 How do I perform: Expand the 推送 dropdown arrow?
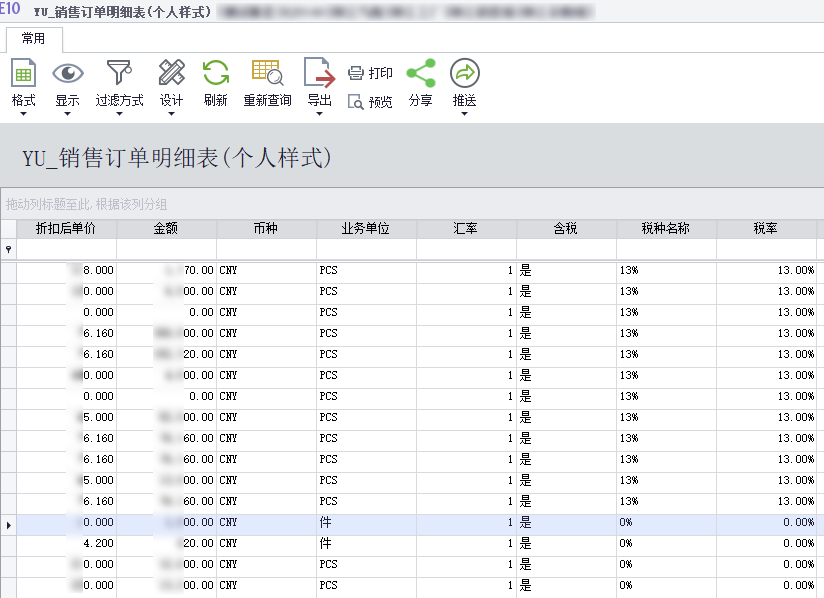pyautogui.click(x=464, y=114)
